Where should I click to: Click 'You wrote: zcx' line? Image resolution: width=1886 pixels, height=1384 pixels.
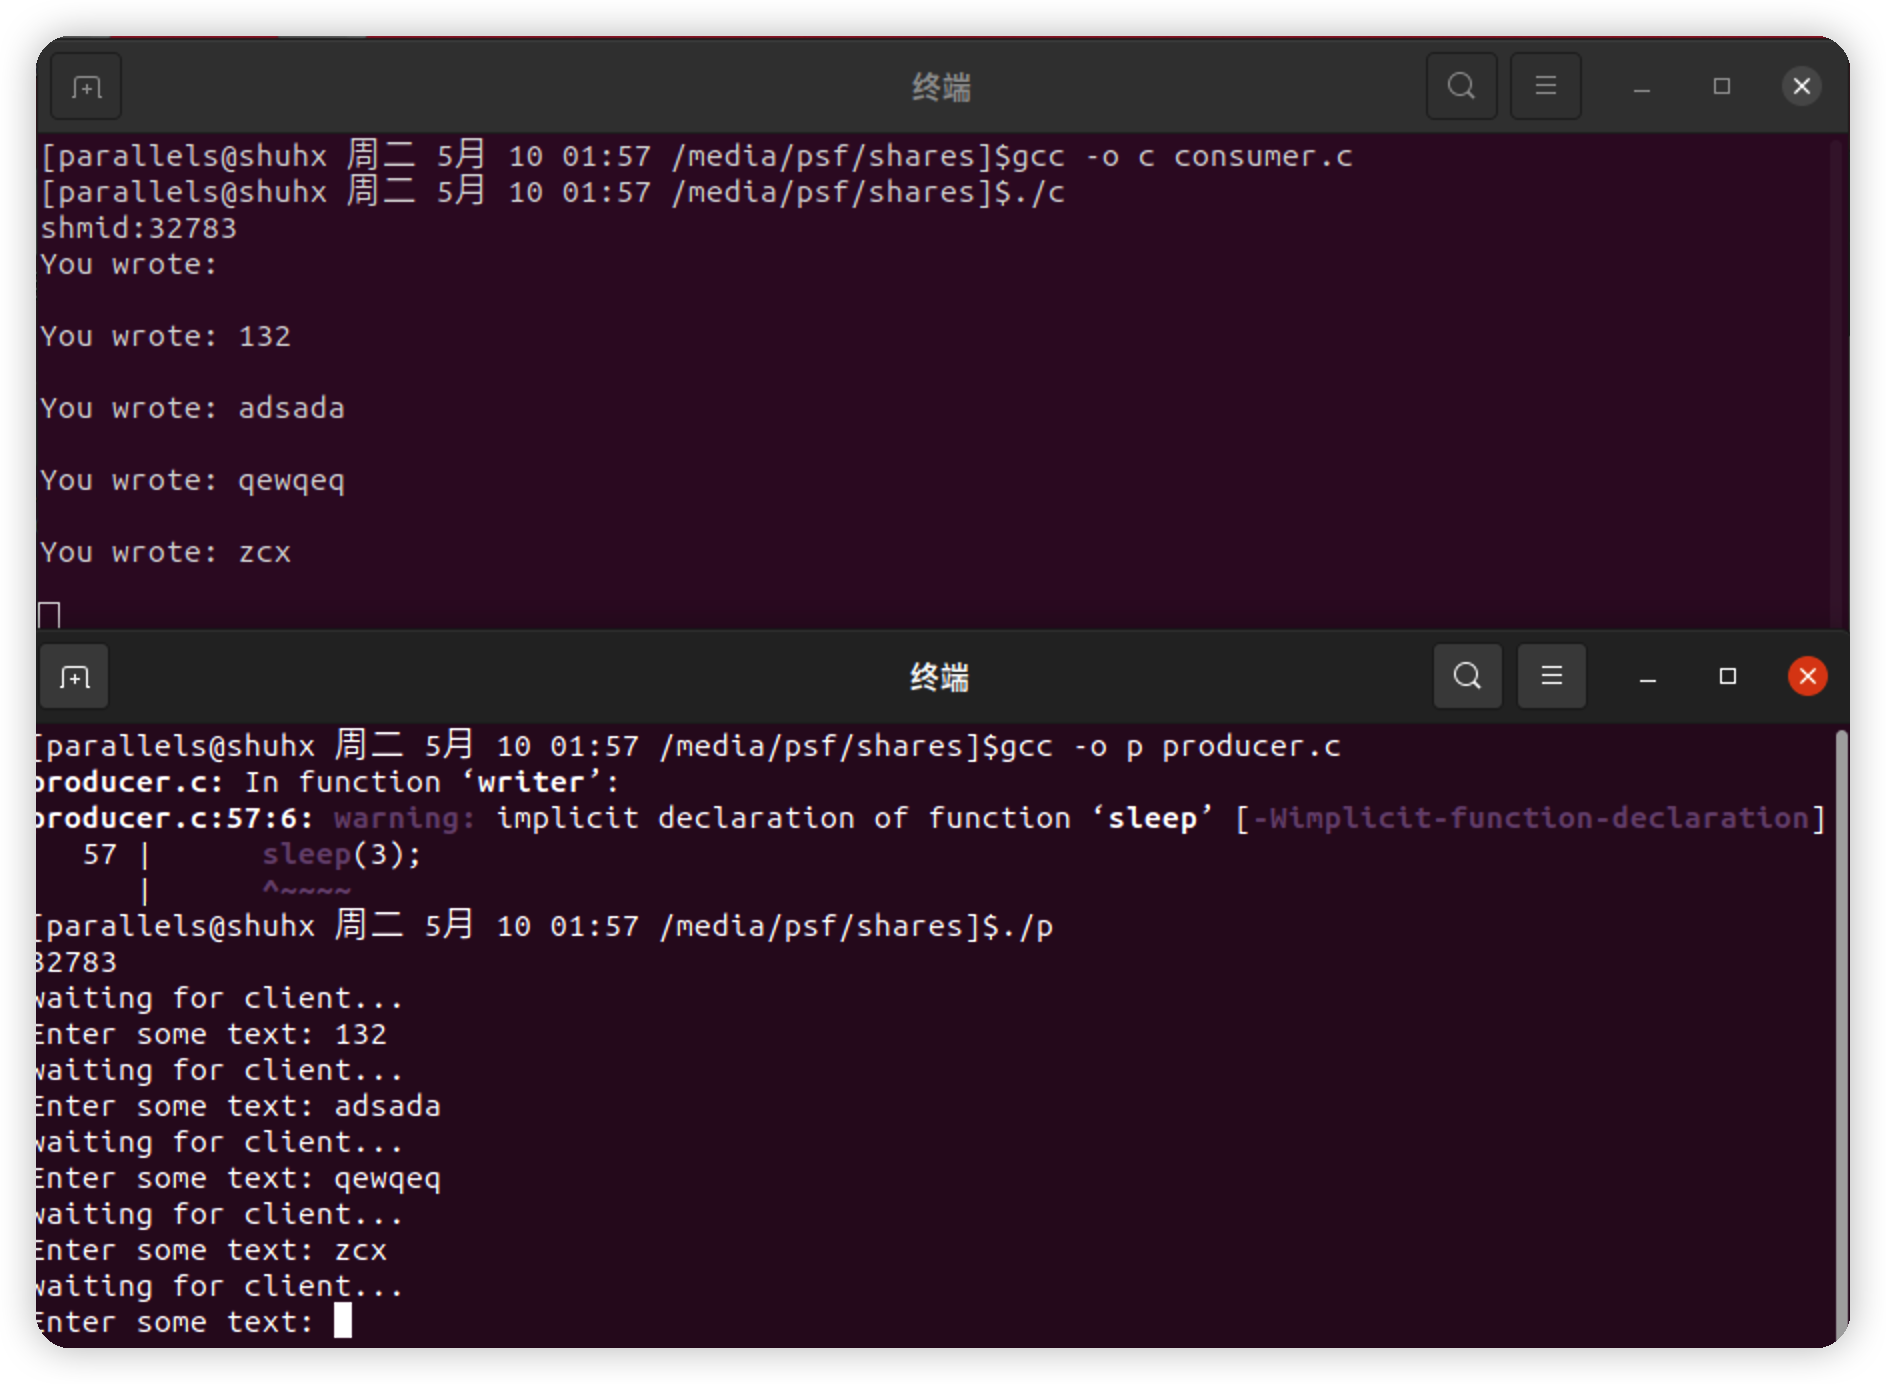166,553
